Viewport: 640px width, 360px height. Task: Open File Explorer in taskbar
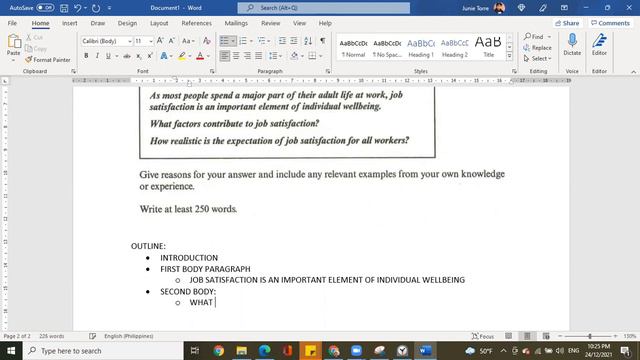[x=242, y=351]
